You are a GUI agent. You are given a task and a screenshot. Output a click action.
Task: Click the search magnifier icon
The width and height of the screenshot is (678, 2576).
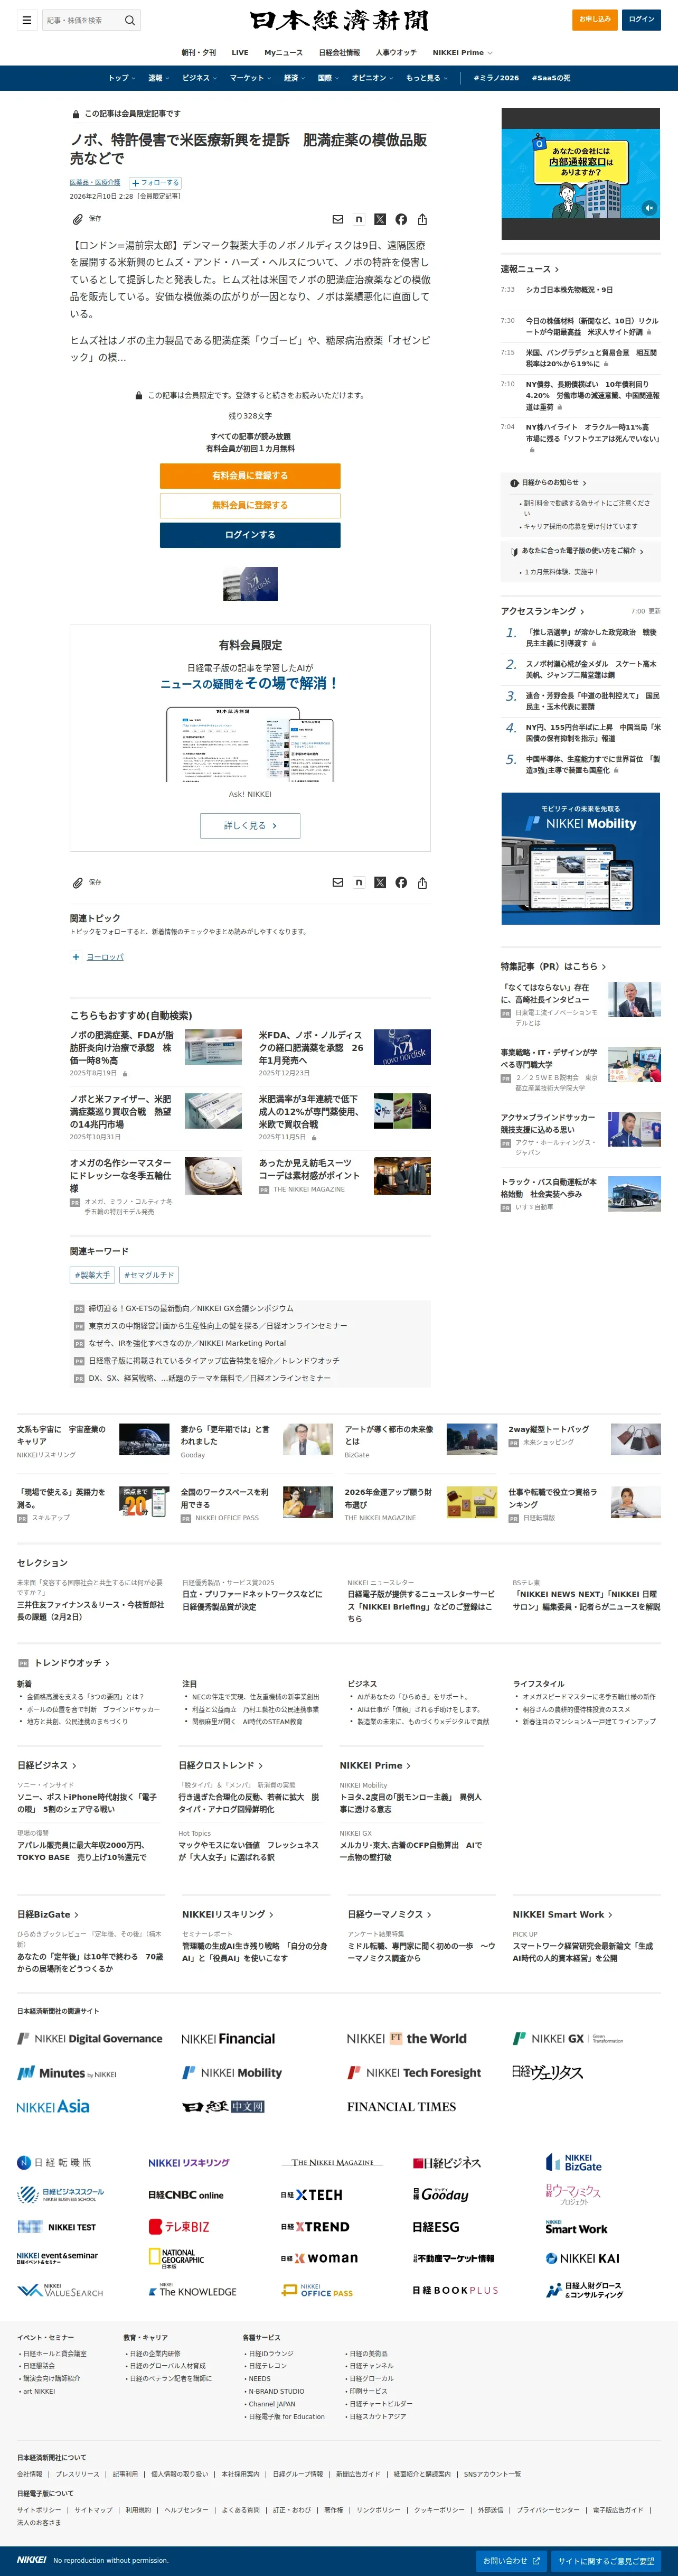[129, 20]
